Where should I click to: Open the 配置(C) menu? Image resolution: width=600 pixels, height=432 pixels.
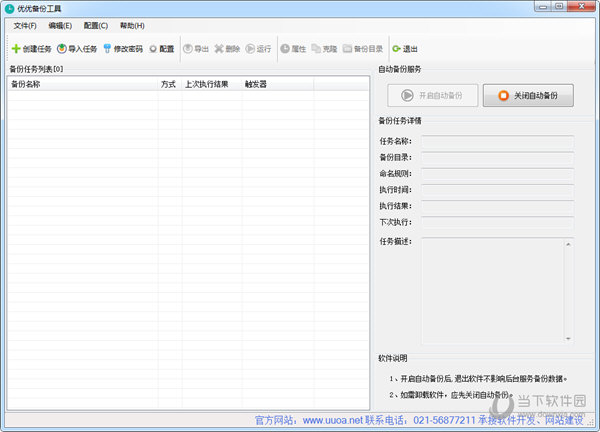[x=96, y=25]
